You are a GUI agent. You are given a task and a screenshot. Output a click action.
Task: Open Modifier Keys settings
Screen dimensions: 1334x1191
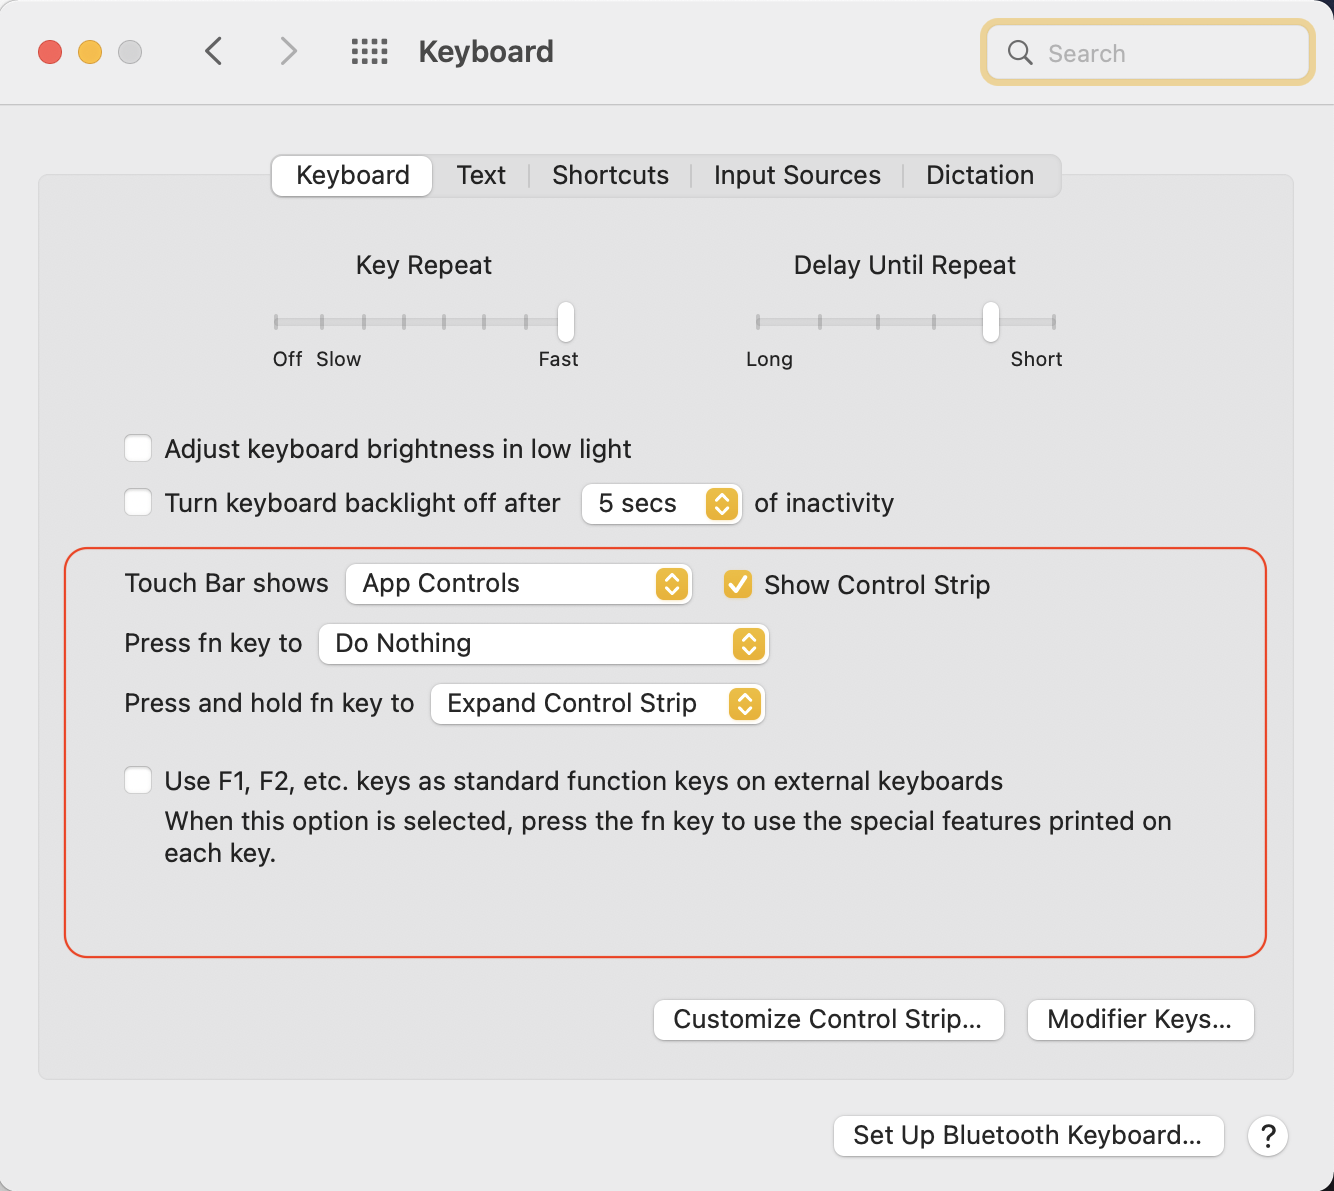[x=1140, y=1020]
